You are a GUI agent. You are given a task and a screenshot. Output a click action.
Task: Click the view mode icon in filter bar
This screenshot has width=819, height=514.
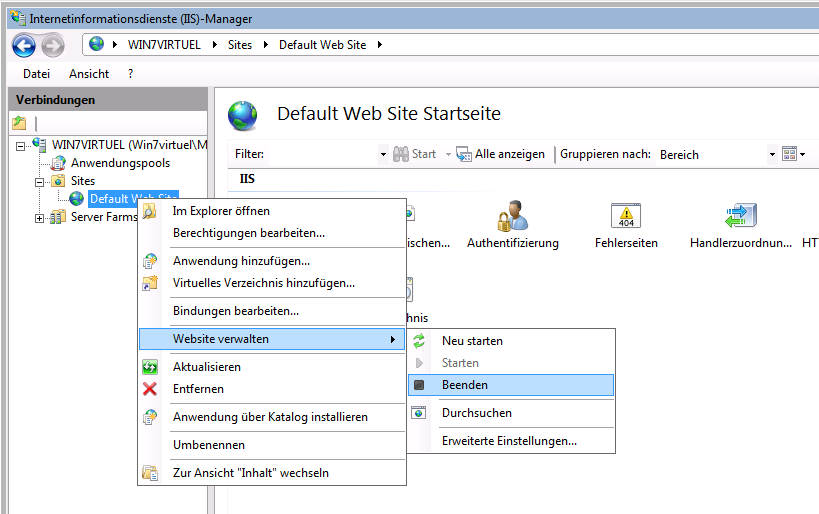click(789, 154)
